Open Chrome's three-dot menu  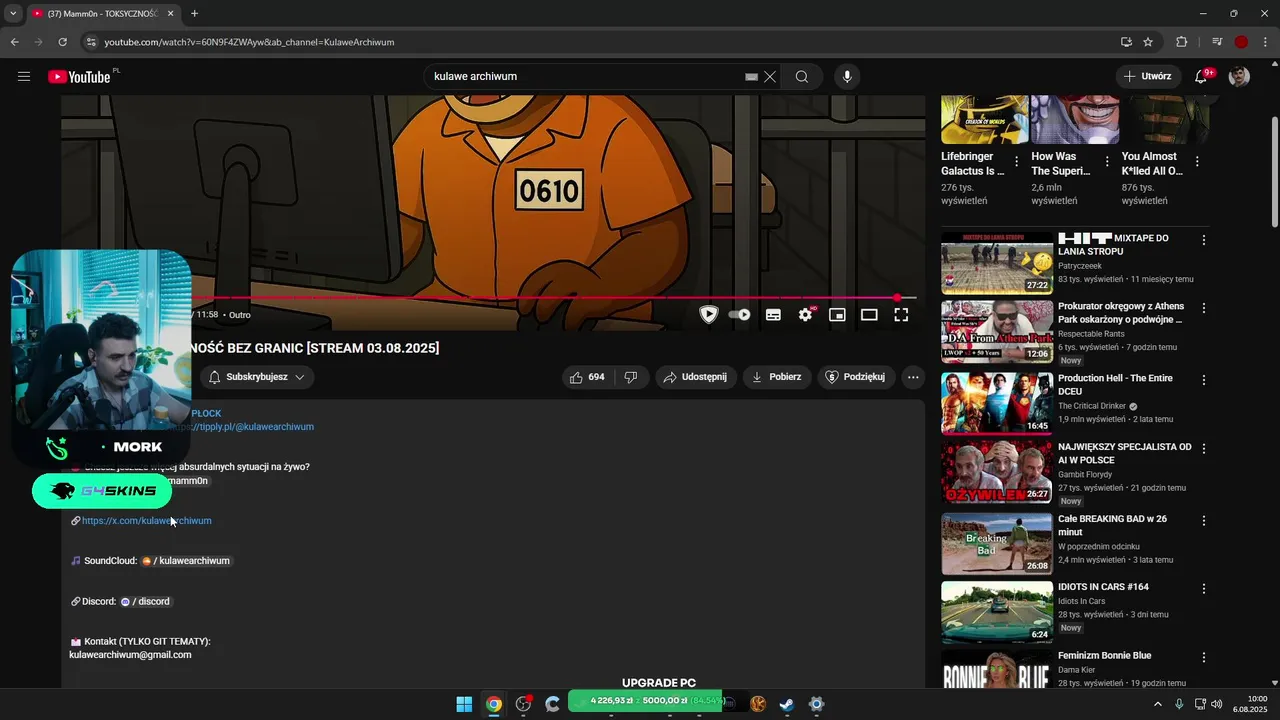point(1265,42)
